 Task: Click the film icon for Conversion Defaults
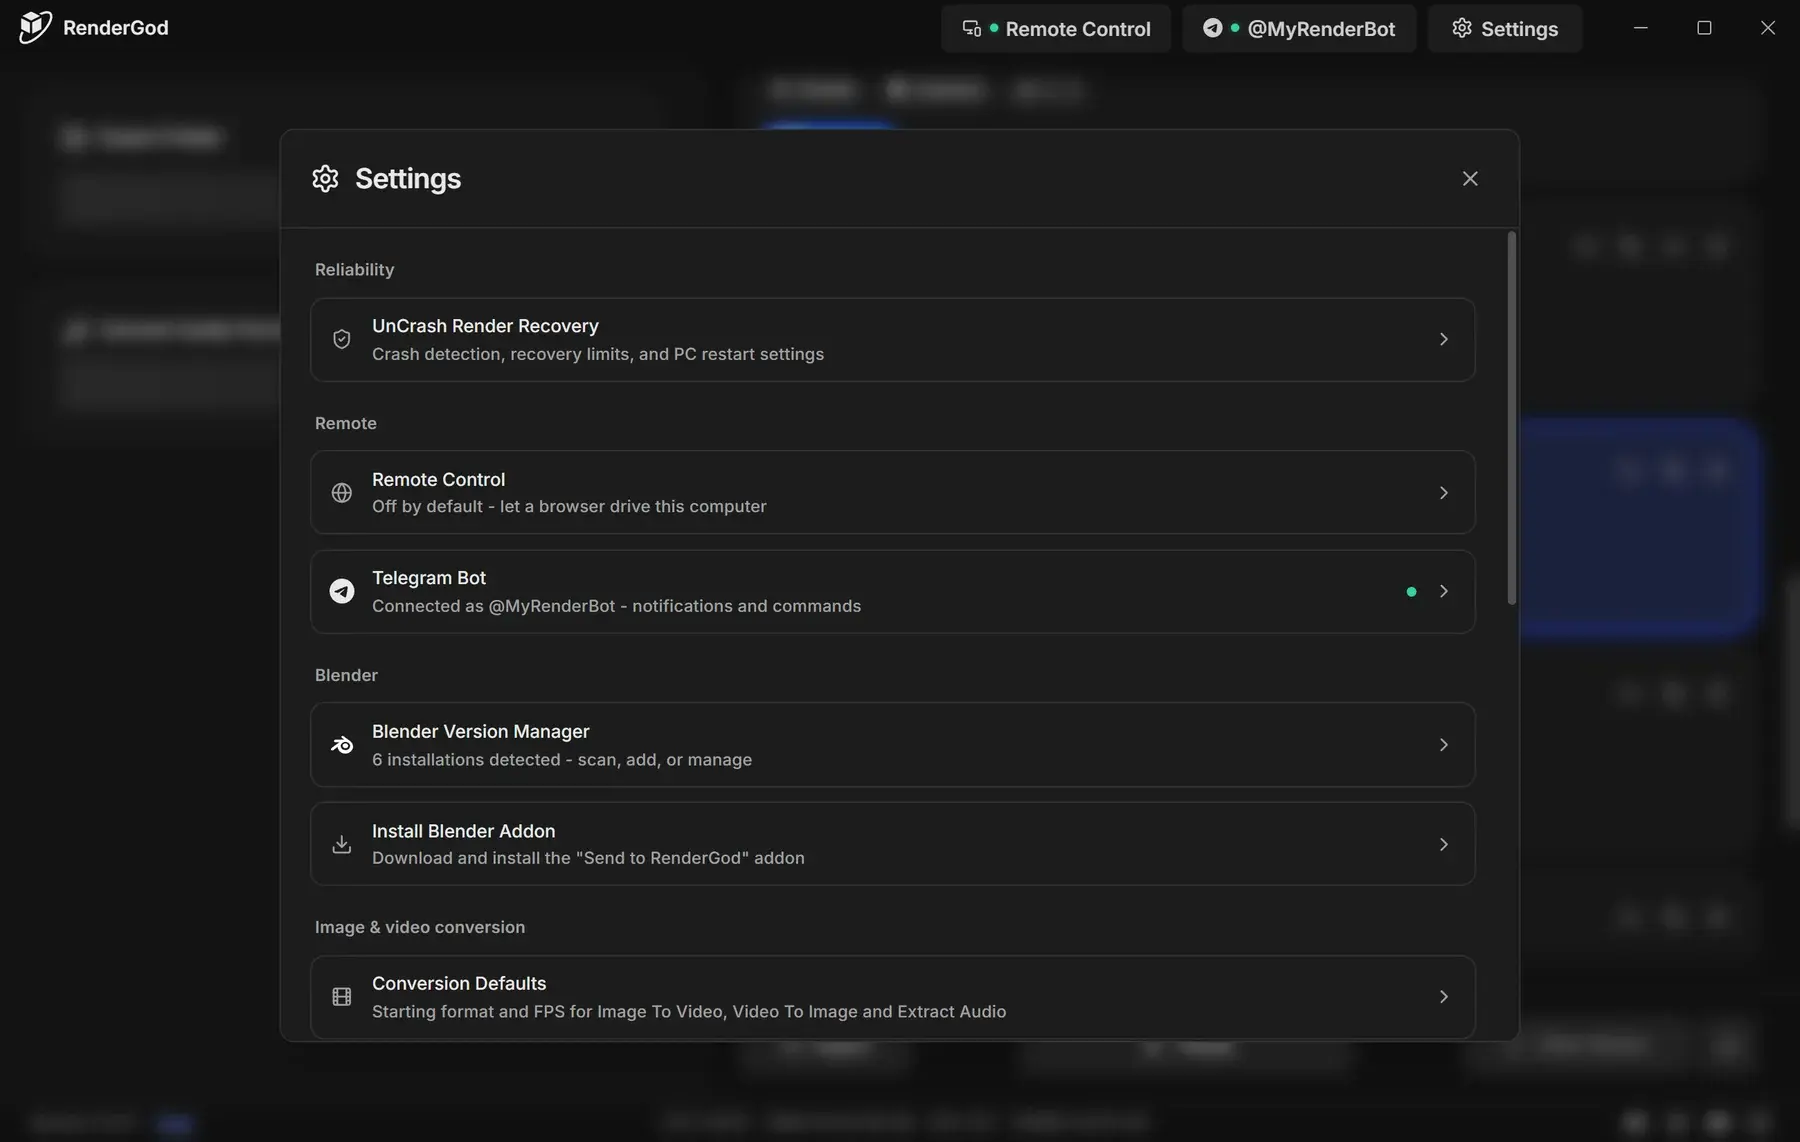[342, 997]
